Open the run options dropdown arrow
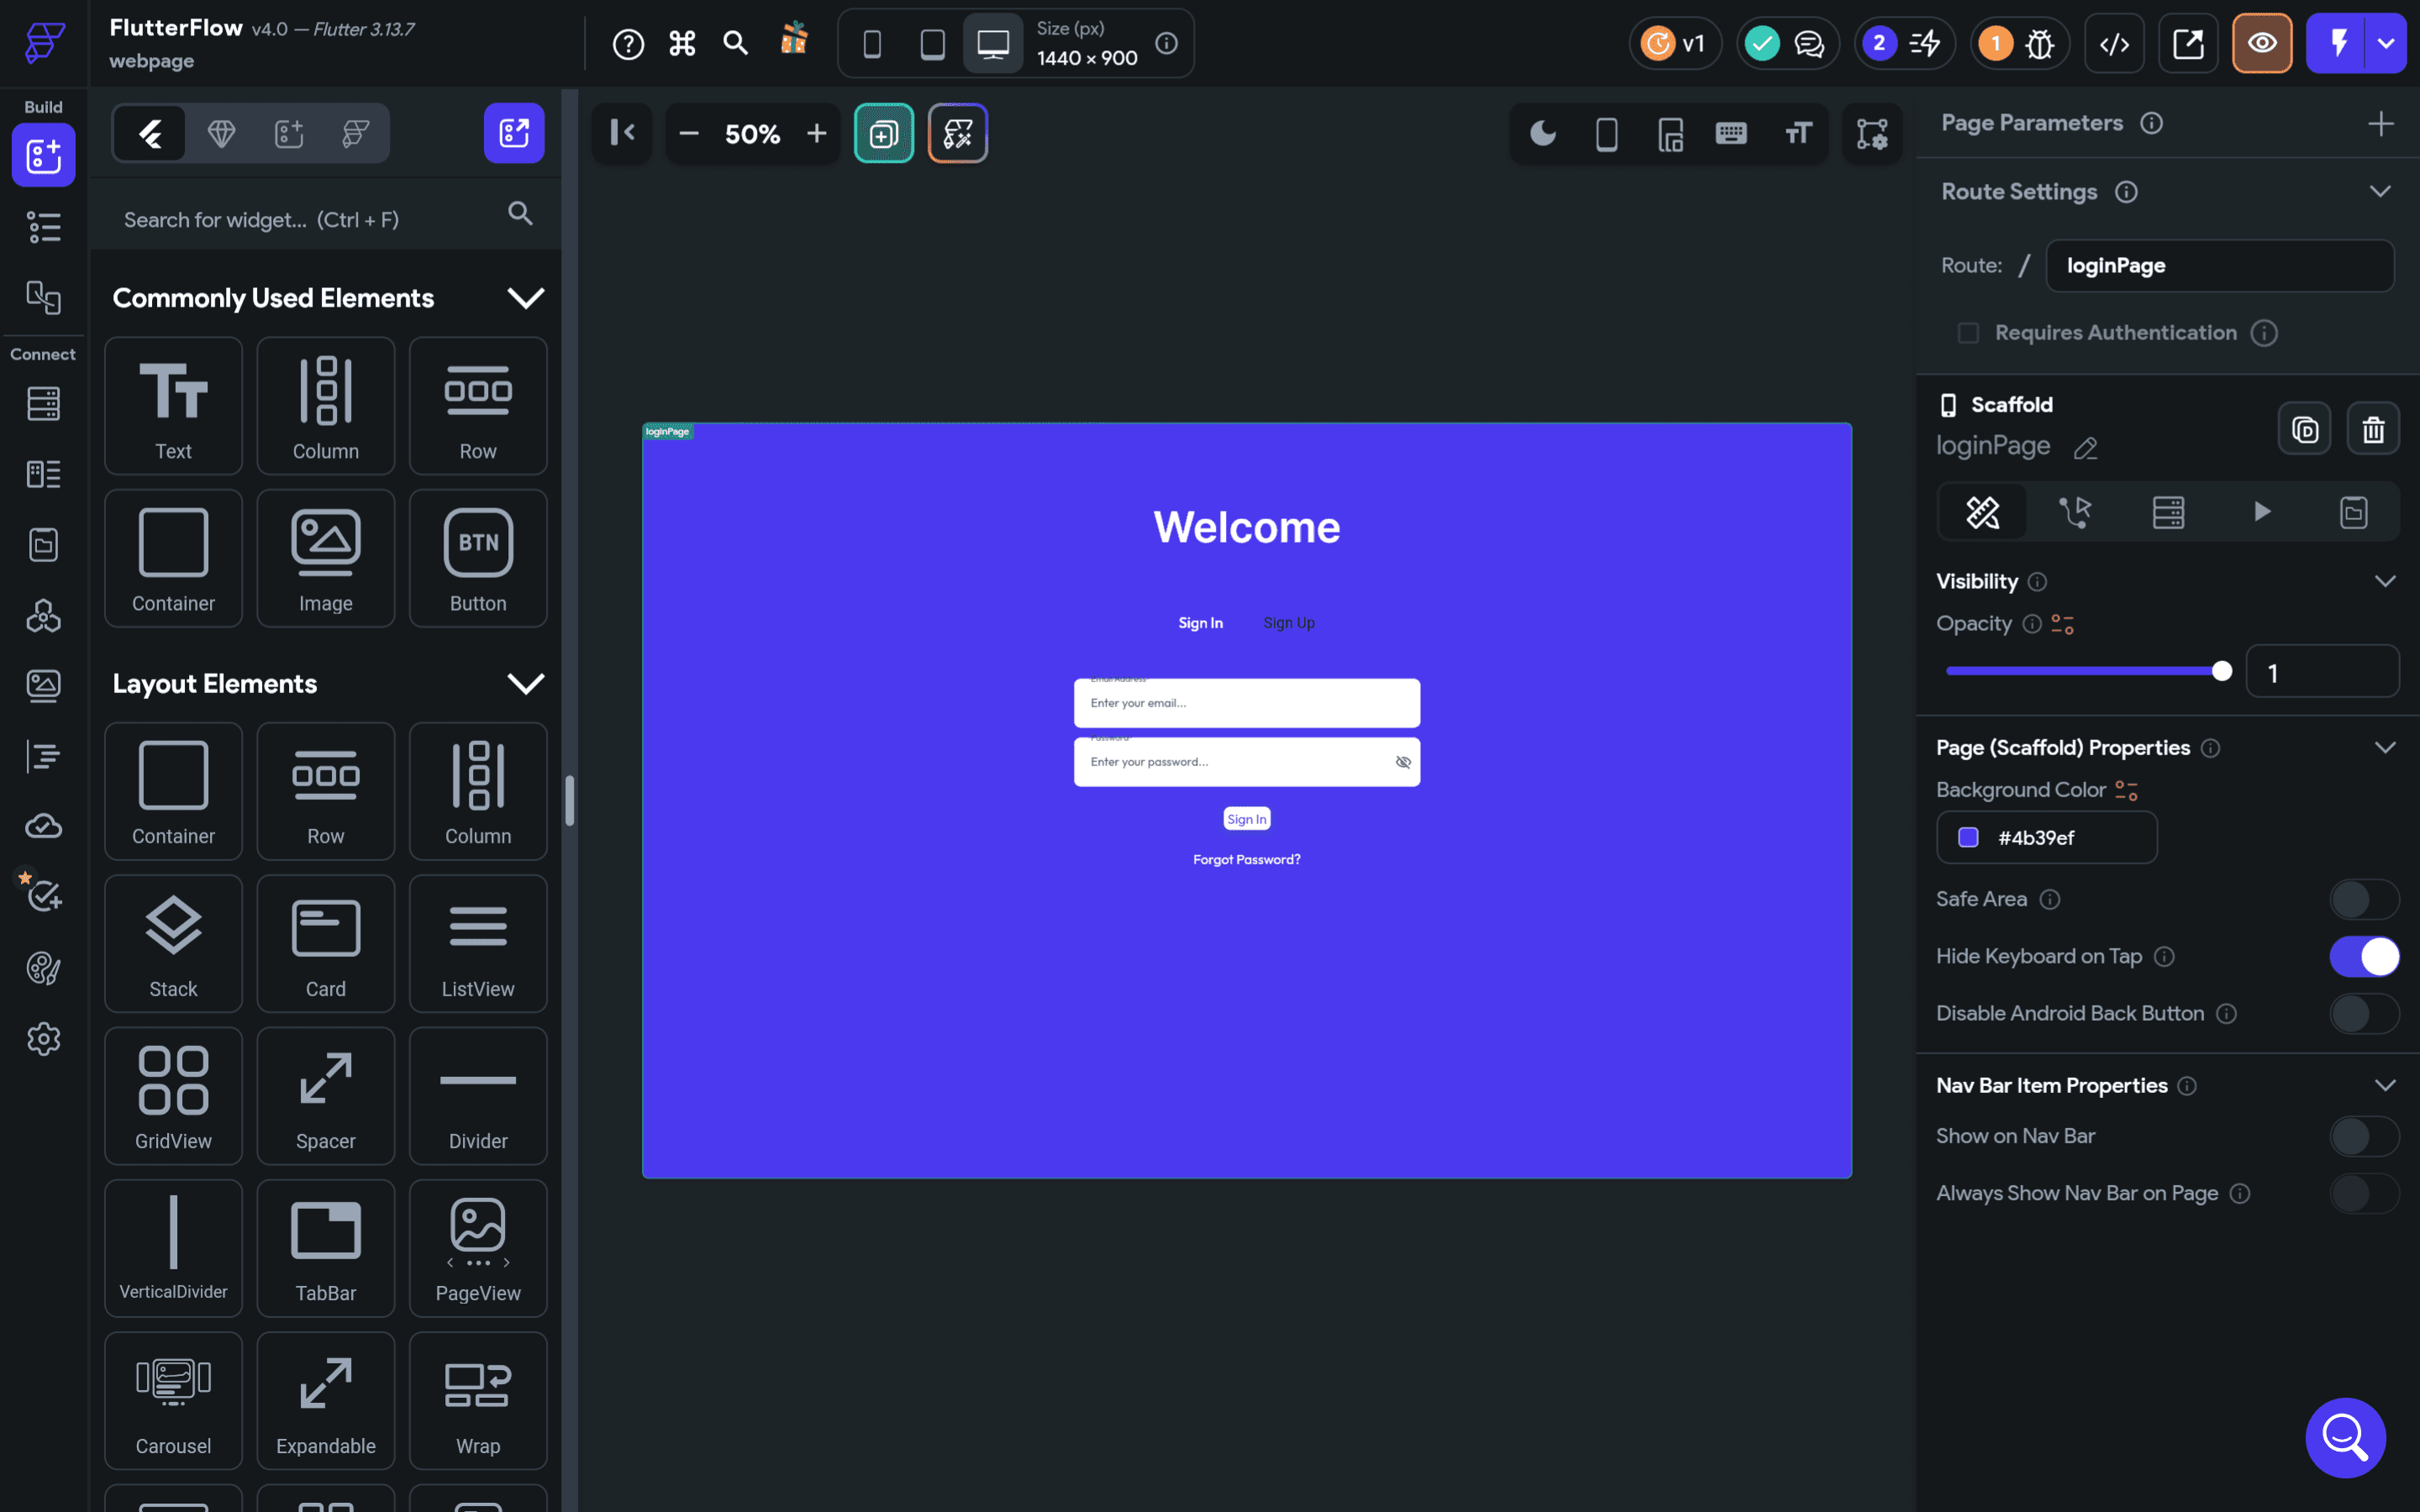2420x1512 pixels. point(2386,44)
